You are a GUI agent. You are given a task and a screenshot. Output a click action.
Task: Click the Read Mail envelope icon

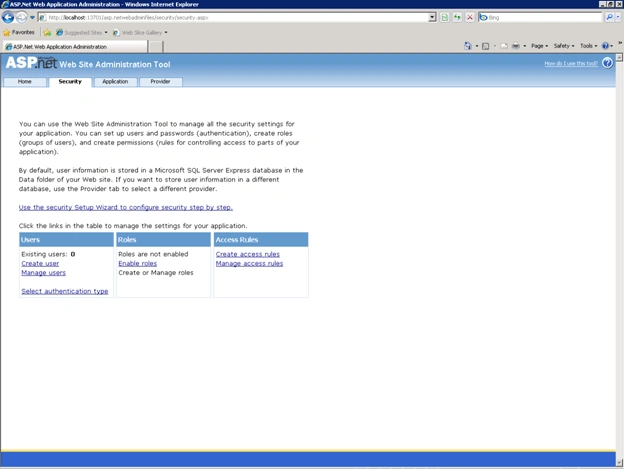pos(504,46)
